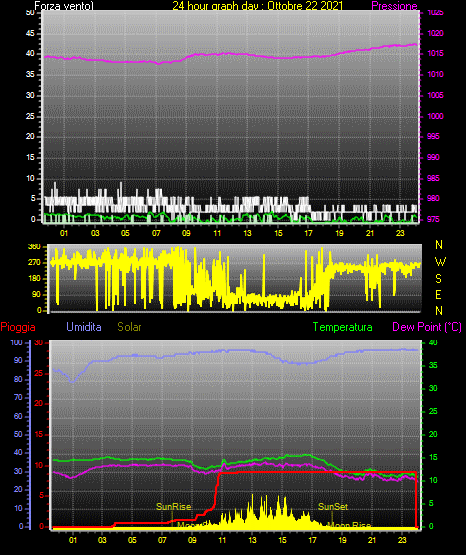Click the lowest 'N' compass label

(x=439, y=311)
